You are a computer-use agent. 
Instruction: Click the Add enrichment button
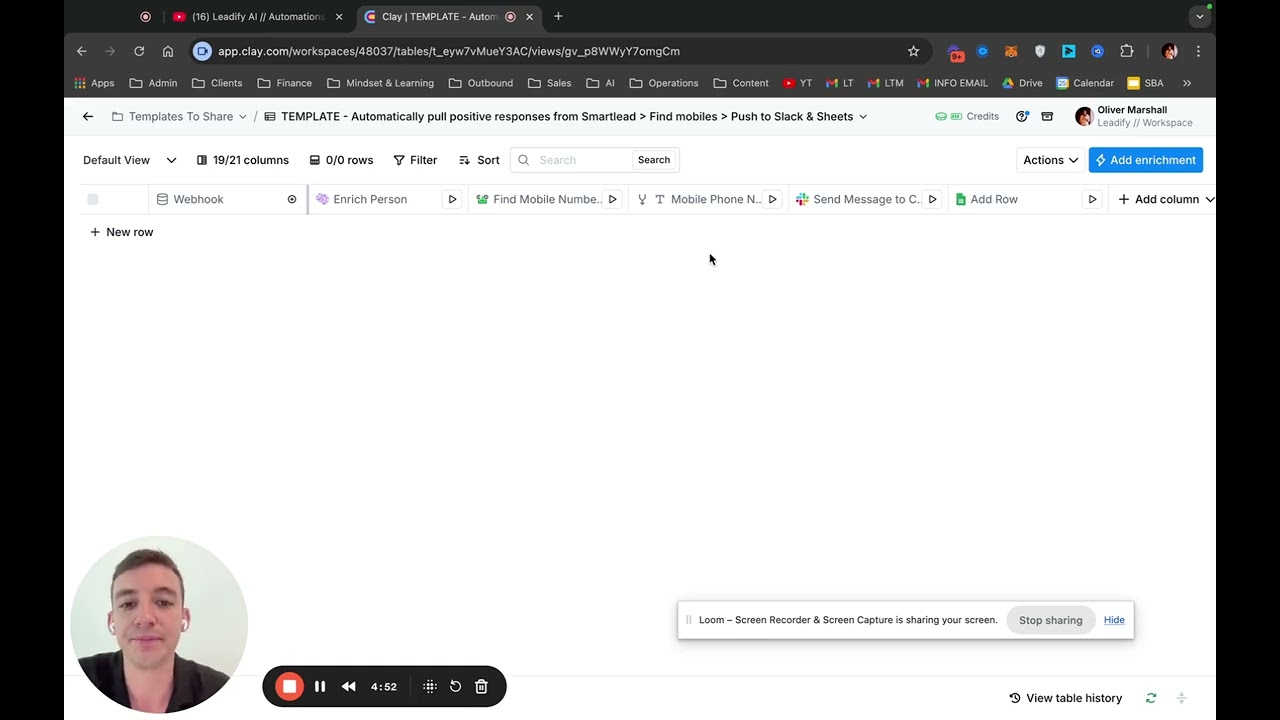point(1146,160)
